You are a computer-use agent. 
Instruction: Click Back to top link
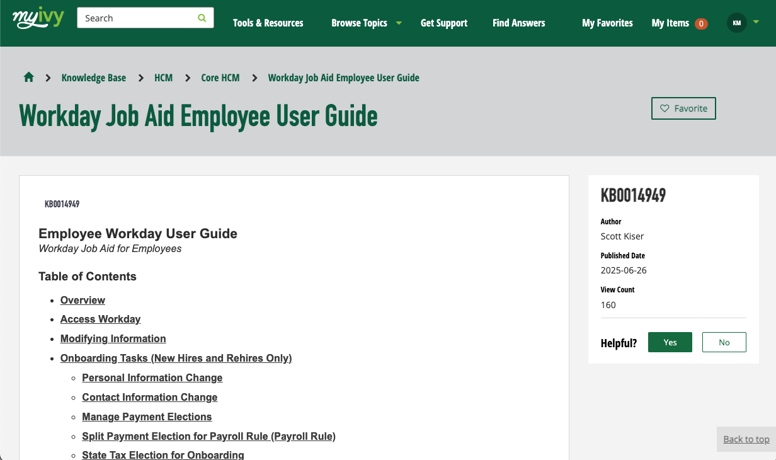pos(746,439)
